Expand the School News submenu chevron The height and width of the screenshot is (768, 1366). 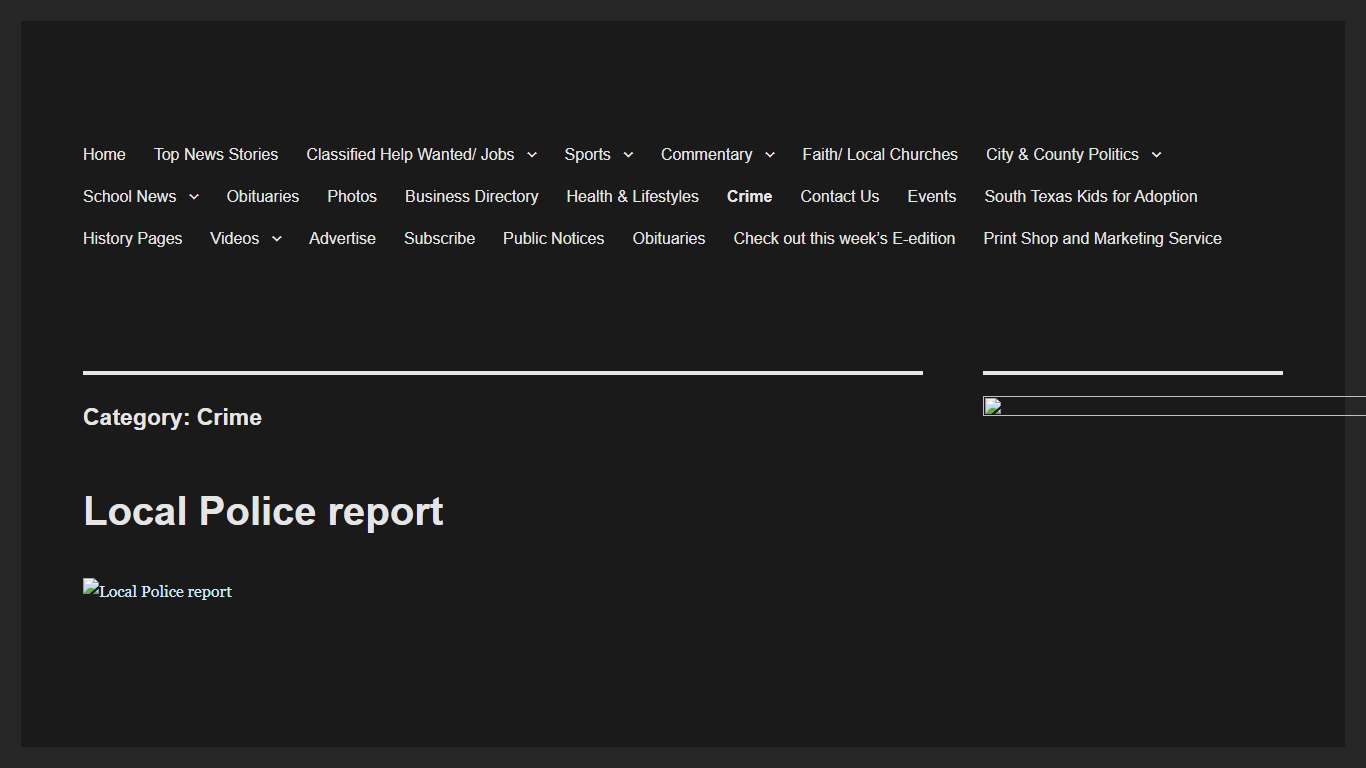click(x=194, y=197)
